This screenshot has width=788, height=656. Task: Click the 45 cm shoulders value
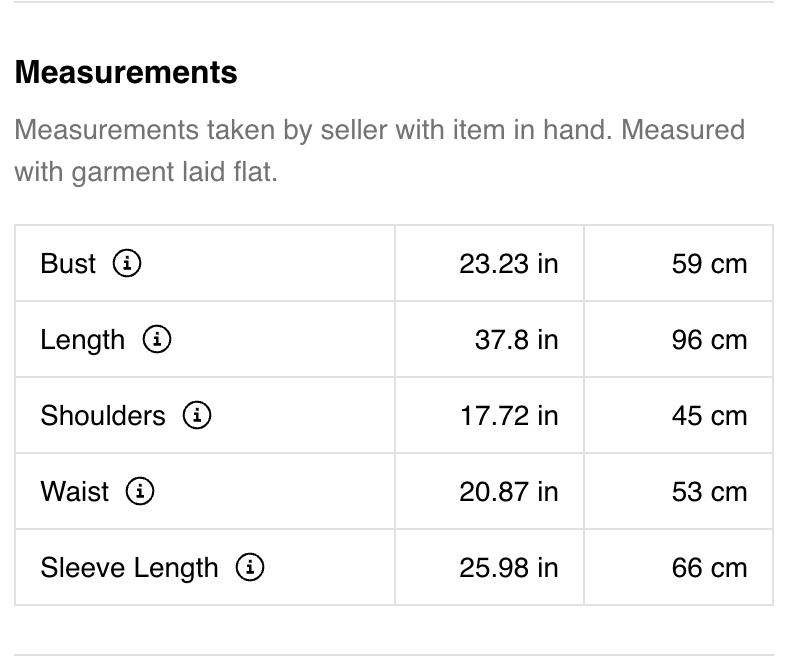[x=709, y=416]
